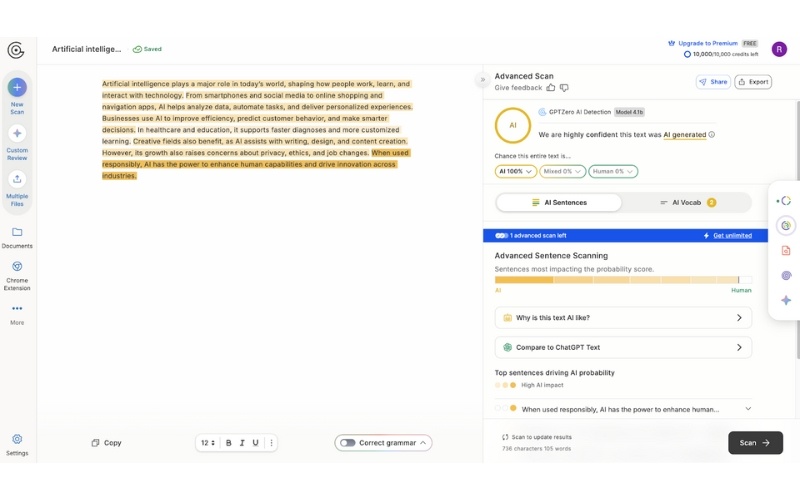Viewport: 800px width, 500px height.
Task: Open the font size 12 stepper
Action: pos(208,443)
